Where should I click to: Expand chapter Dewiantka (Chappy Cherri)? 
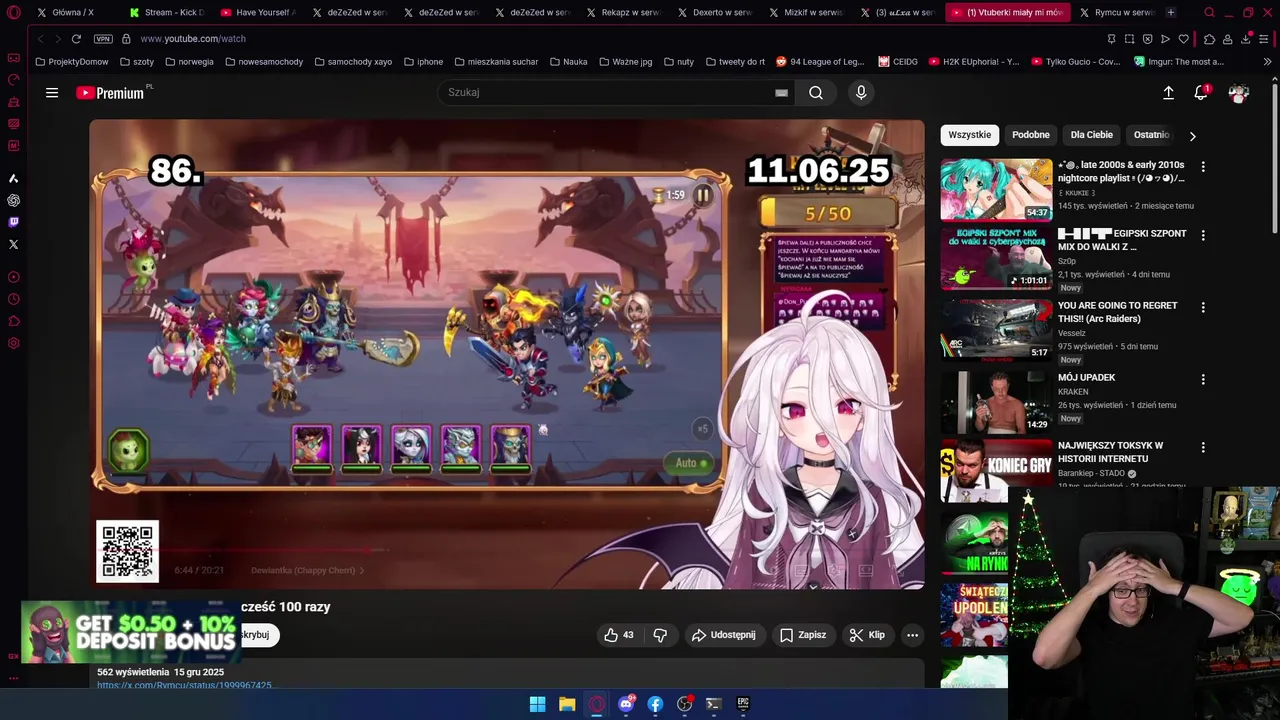(307, 571)
